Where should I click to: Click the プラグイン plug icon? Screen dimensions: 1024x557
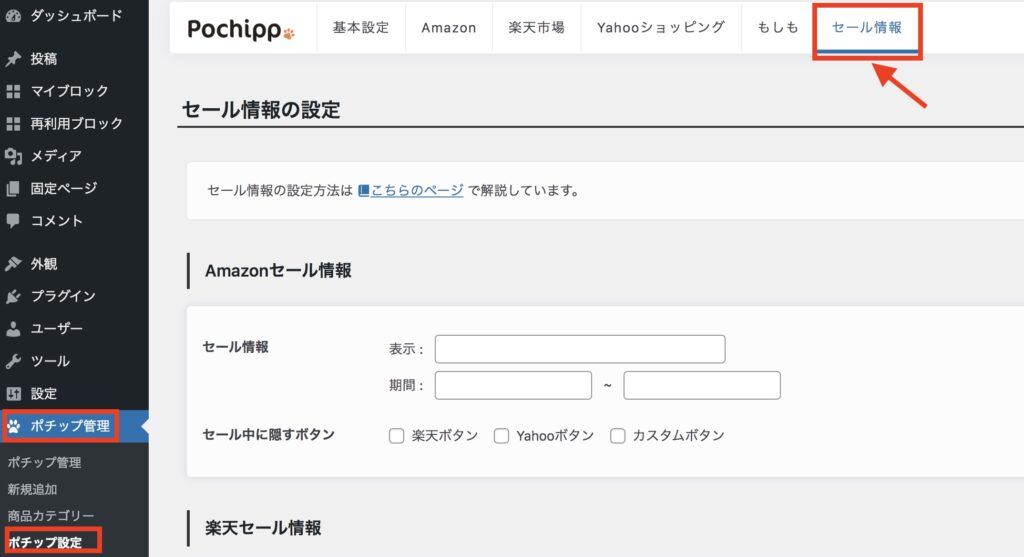(x=13, y=296)
